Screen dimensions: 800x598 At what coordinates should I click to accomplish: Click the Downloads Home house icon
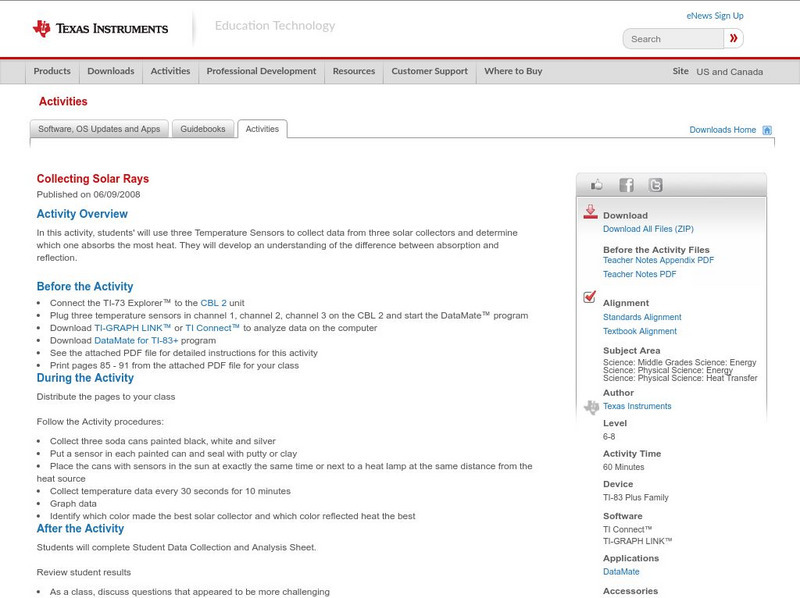pos(765,129)
